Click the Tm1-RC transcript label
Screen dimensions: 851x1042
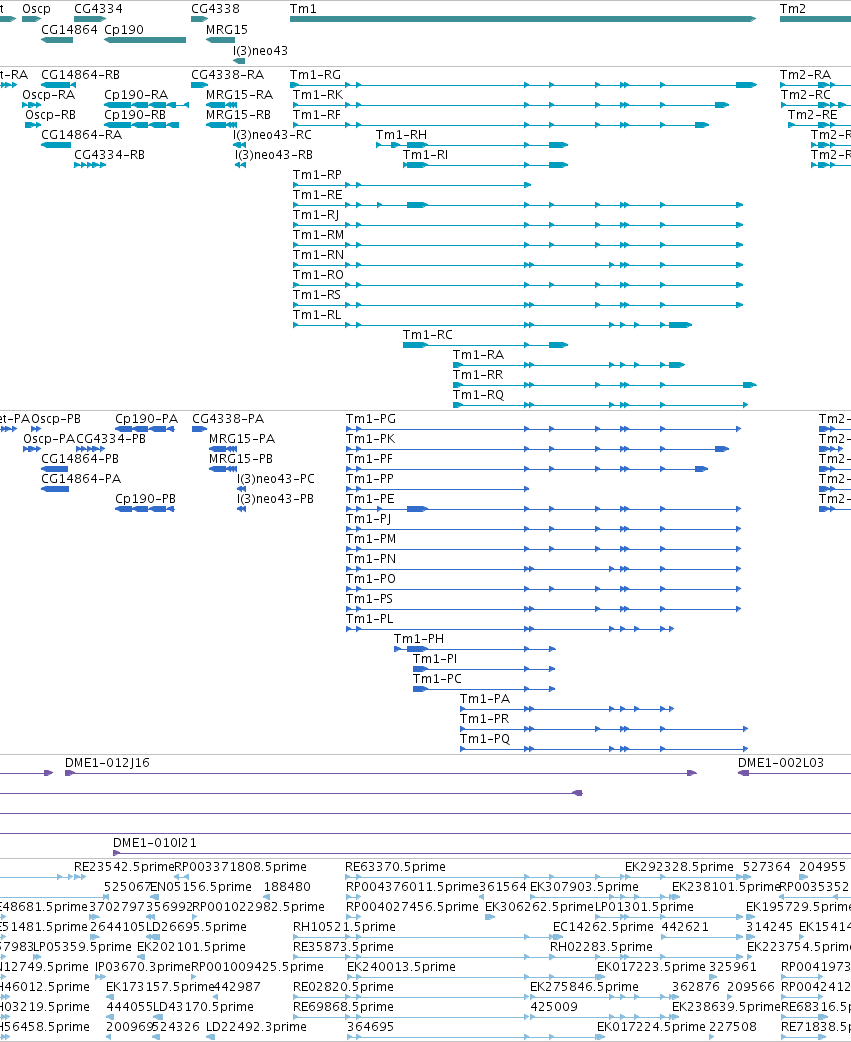tap(428, 334)
